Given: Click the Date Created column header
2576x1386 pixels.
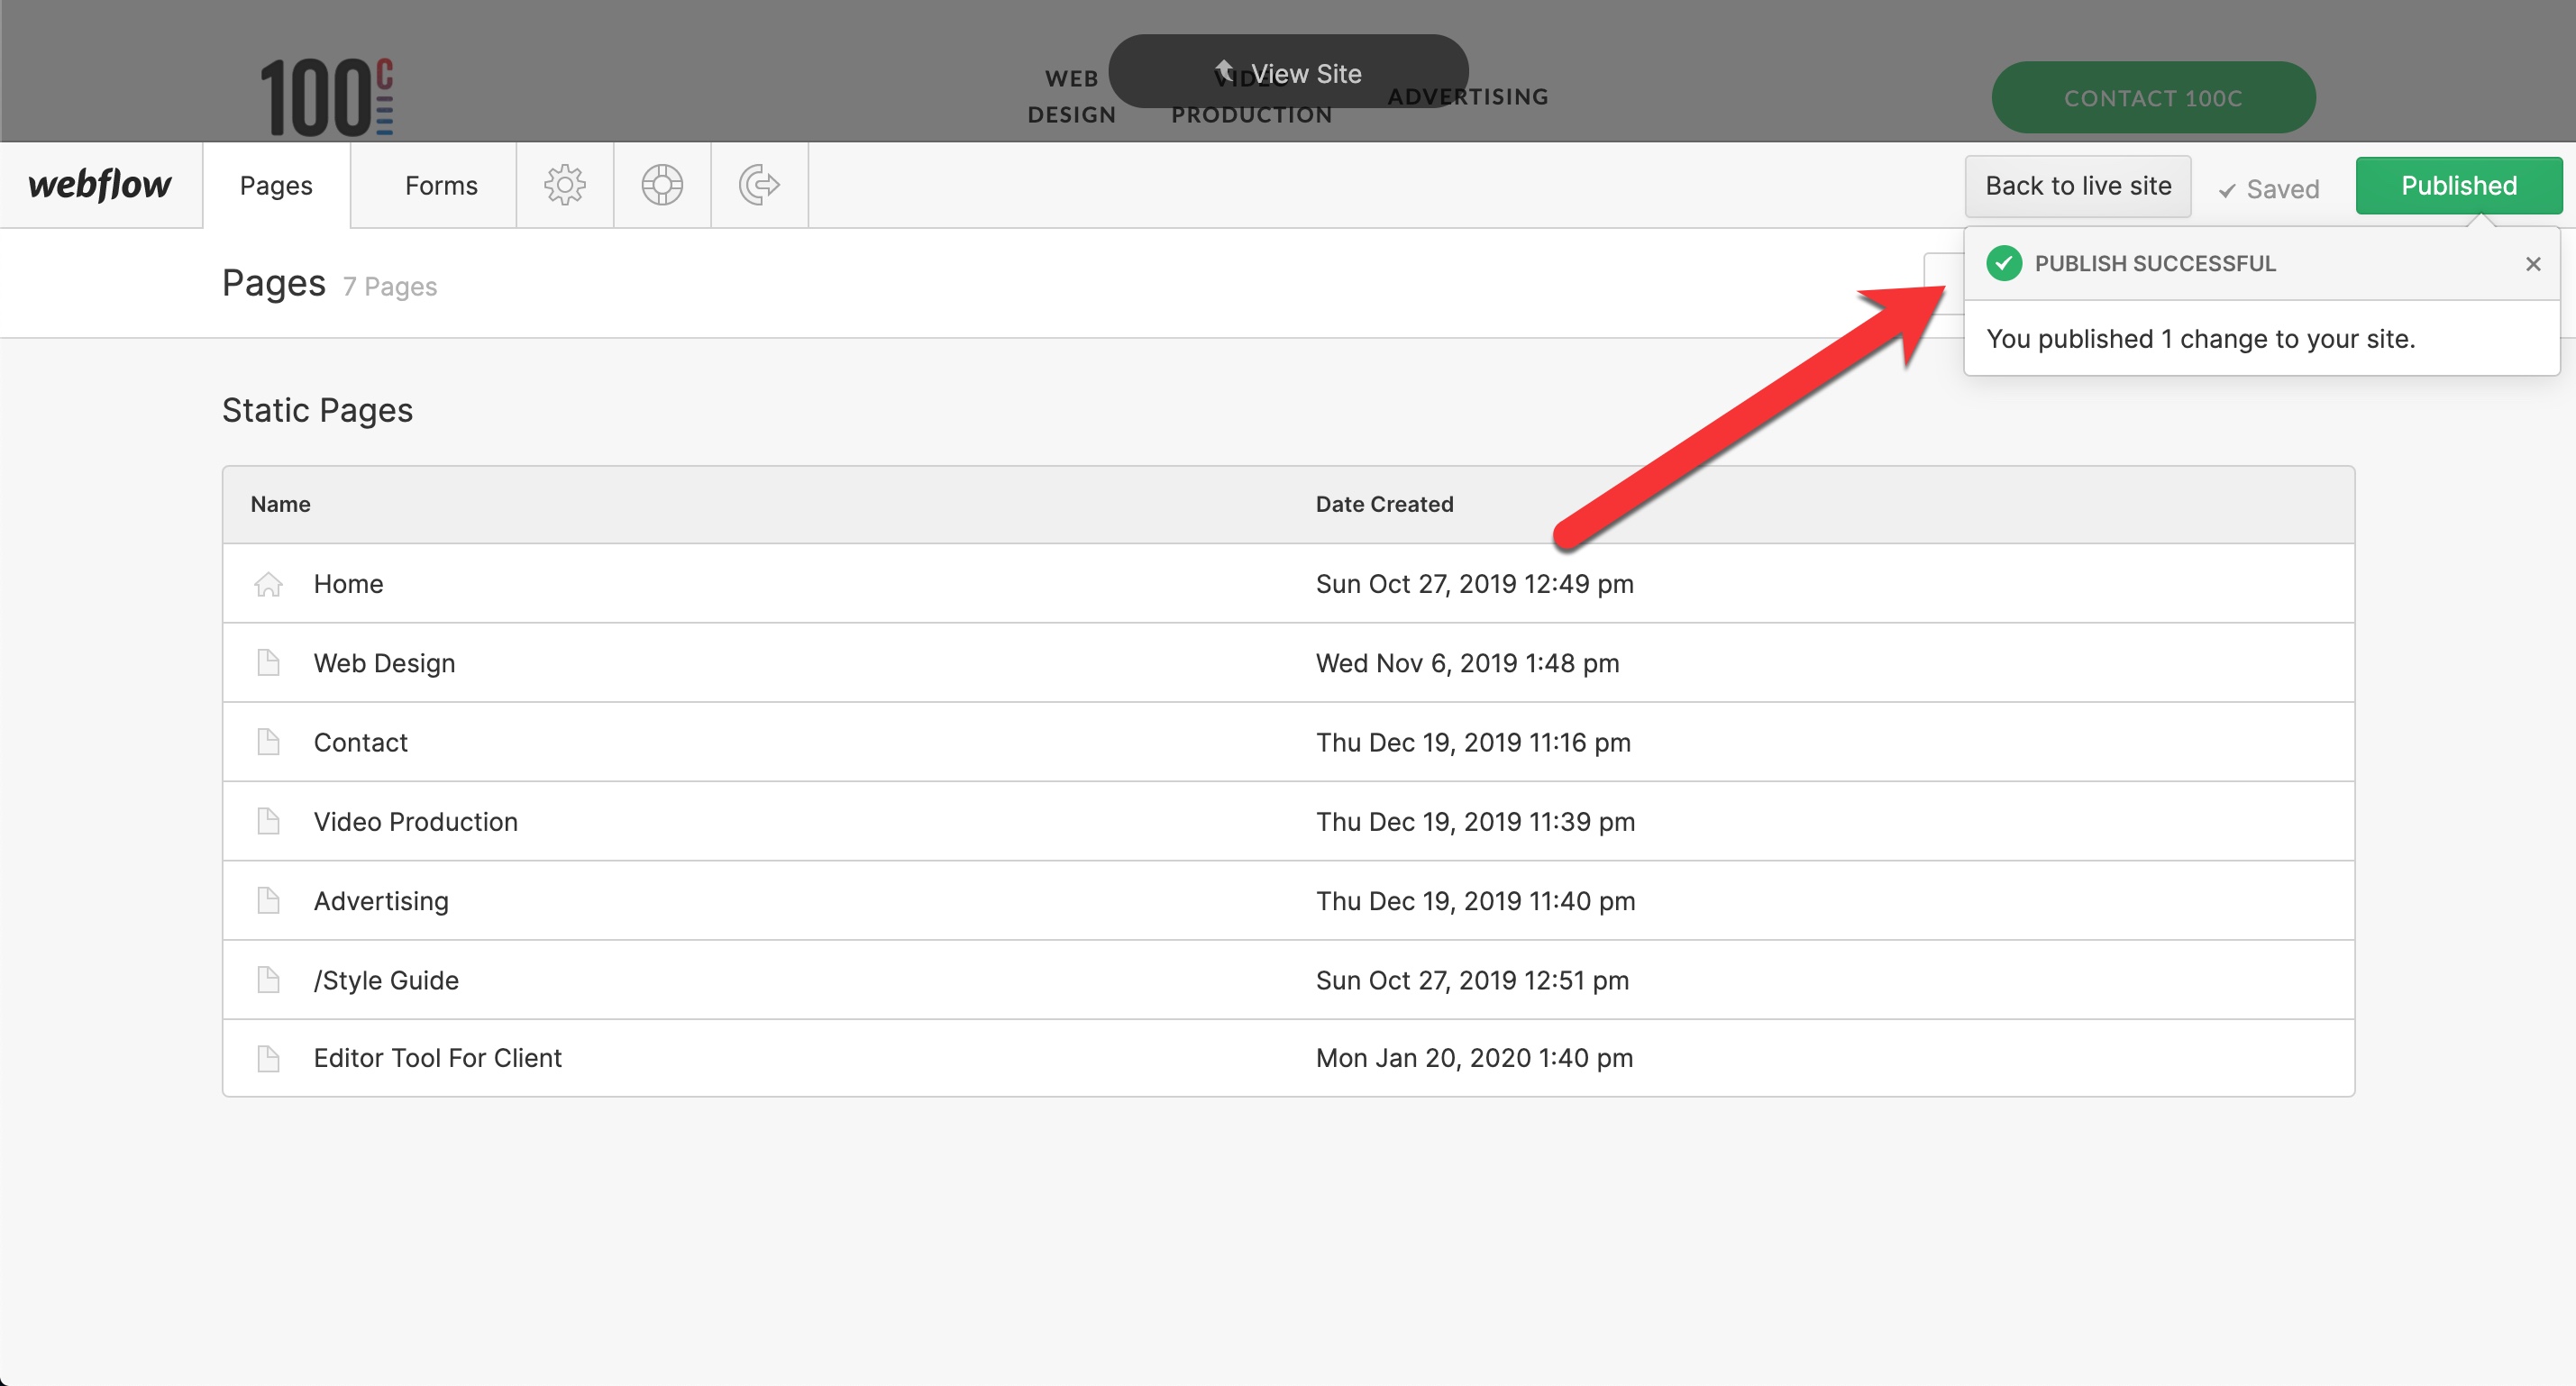Looking at the screenshot, I should (1384, 504).
